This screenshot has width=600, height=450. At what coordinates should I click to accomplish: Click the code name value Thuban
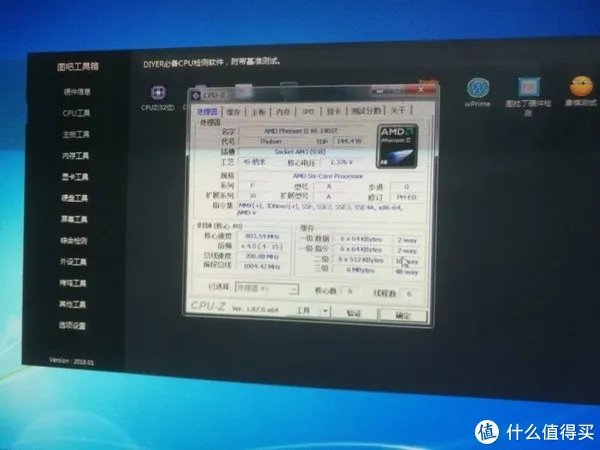(x=271, y=141)
